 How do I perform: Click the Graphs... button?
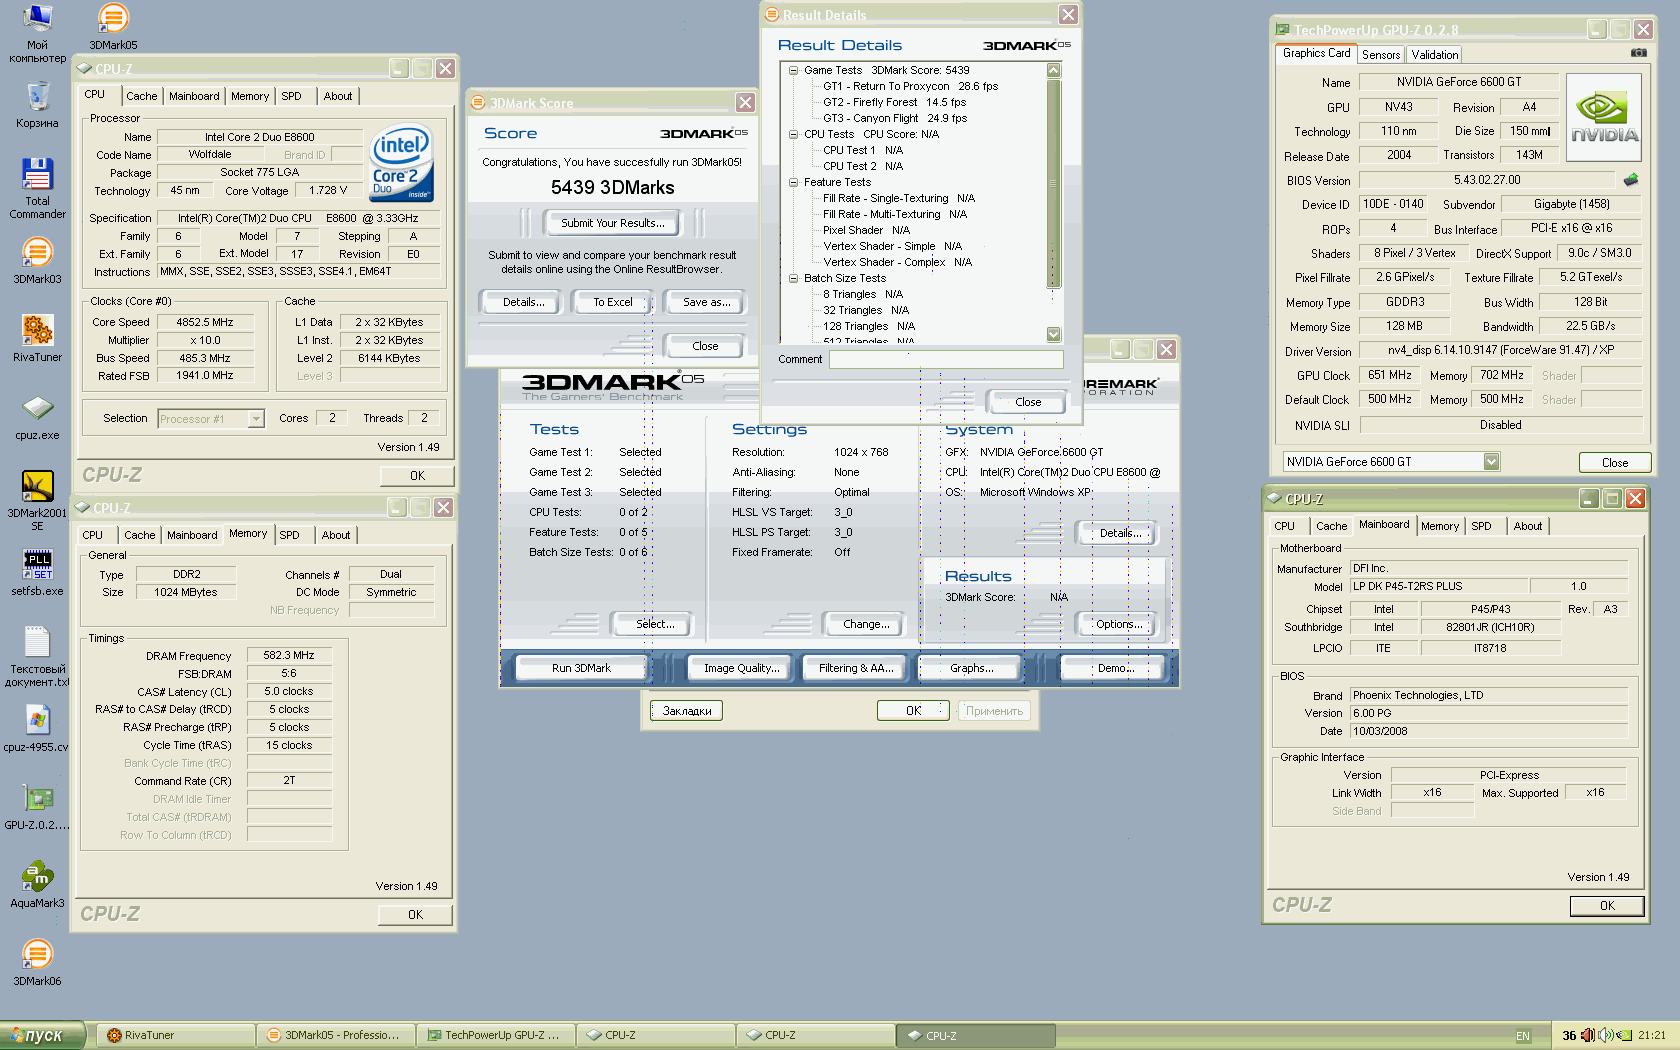click(x=972, y=668)
